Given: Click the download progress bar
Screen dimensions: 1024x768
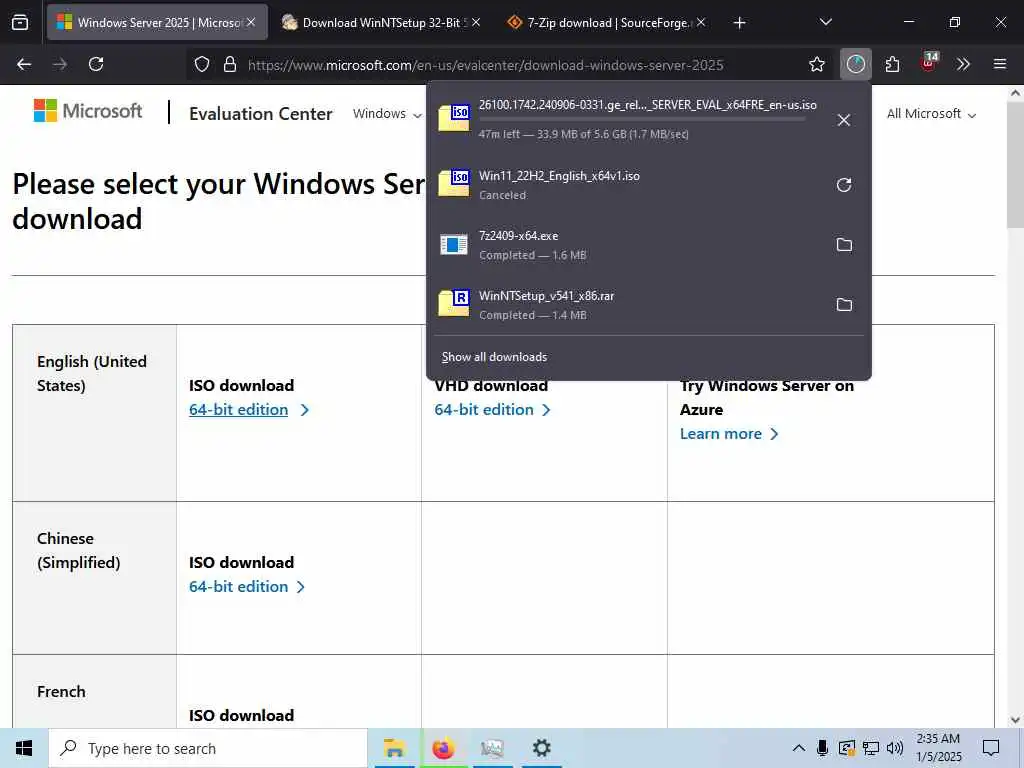Looking at the screenshot, I should [x=642, y=119].
